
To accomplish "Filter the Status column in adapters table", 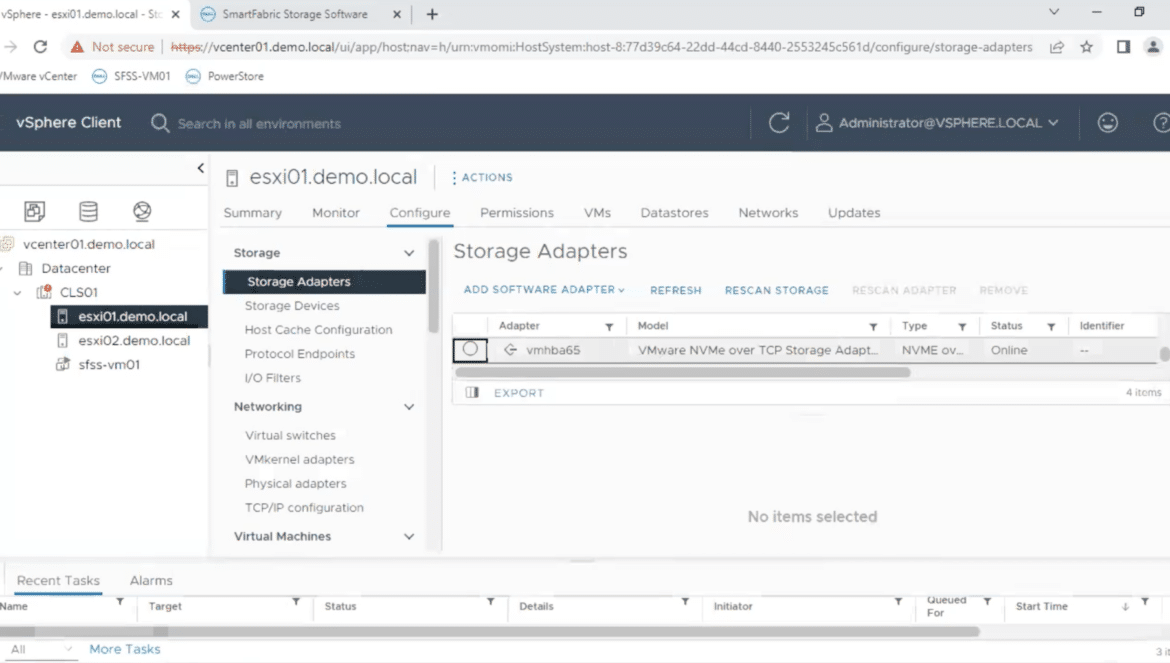I will [1051, 327].
